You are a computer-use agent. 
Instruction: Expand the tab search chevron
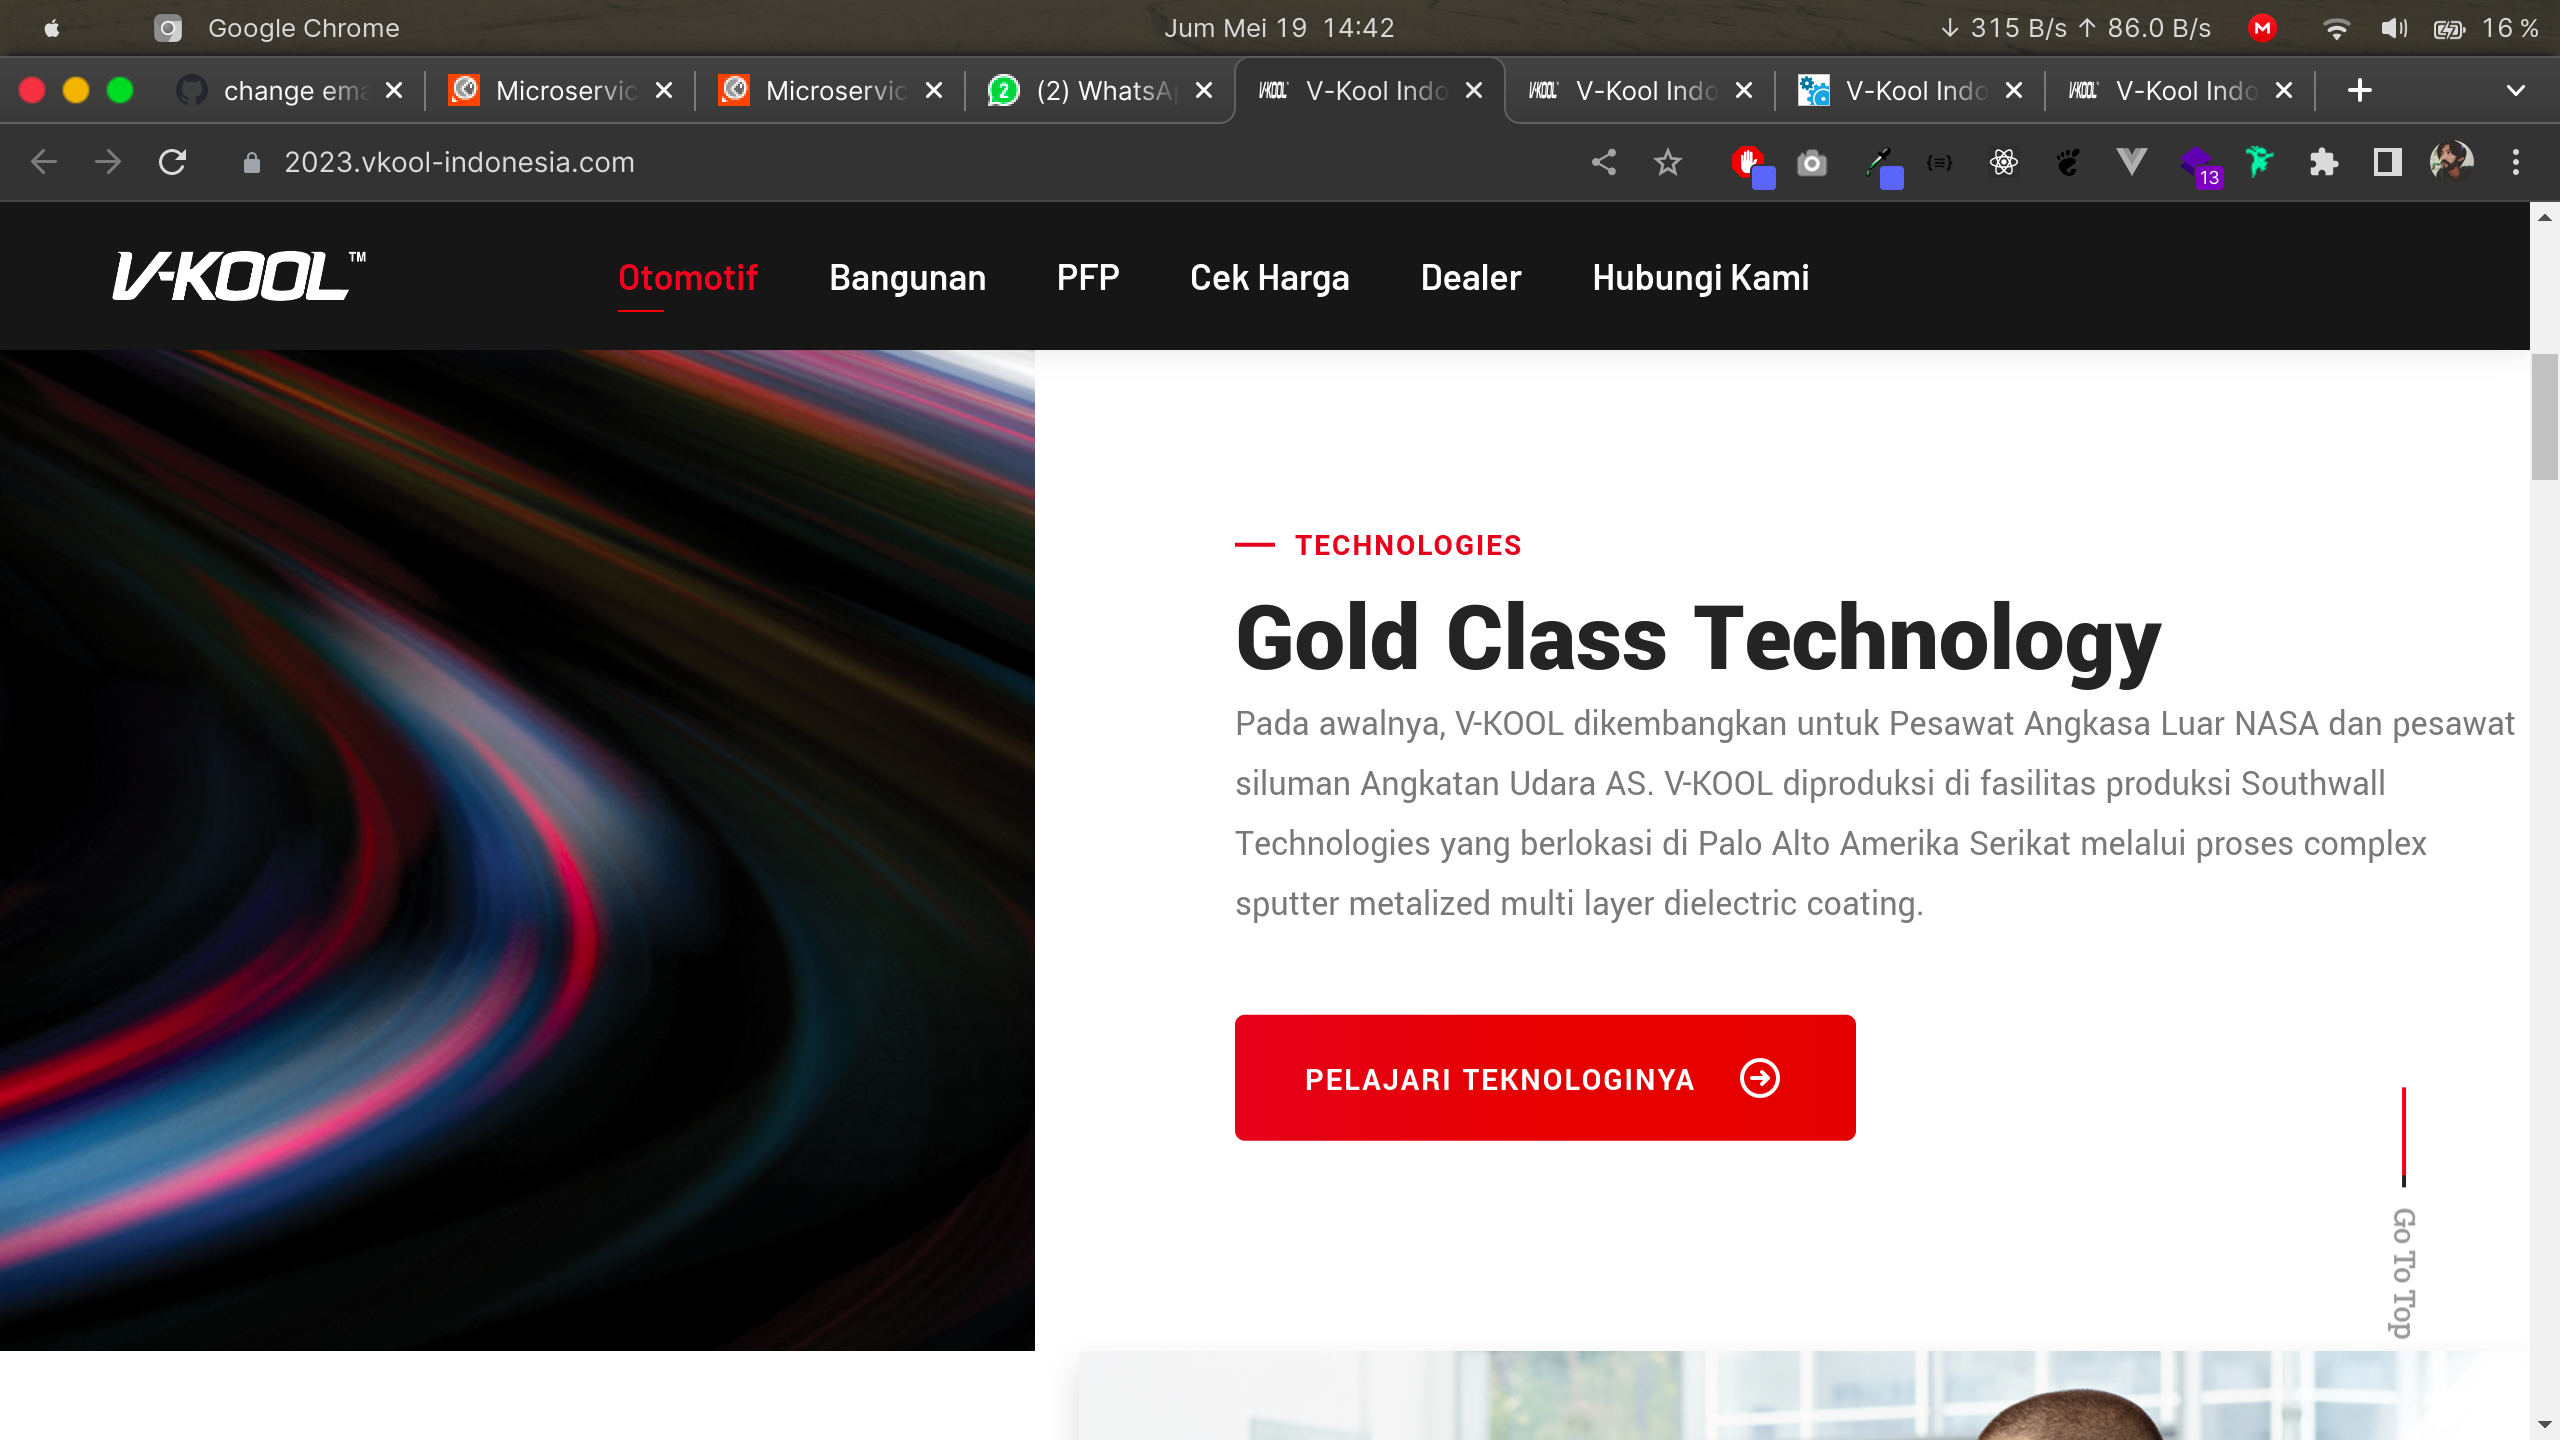pyautogui.click(x=2518, y=91)
